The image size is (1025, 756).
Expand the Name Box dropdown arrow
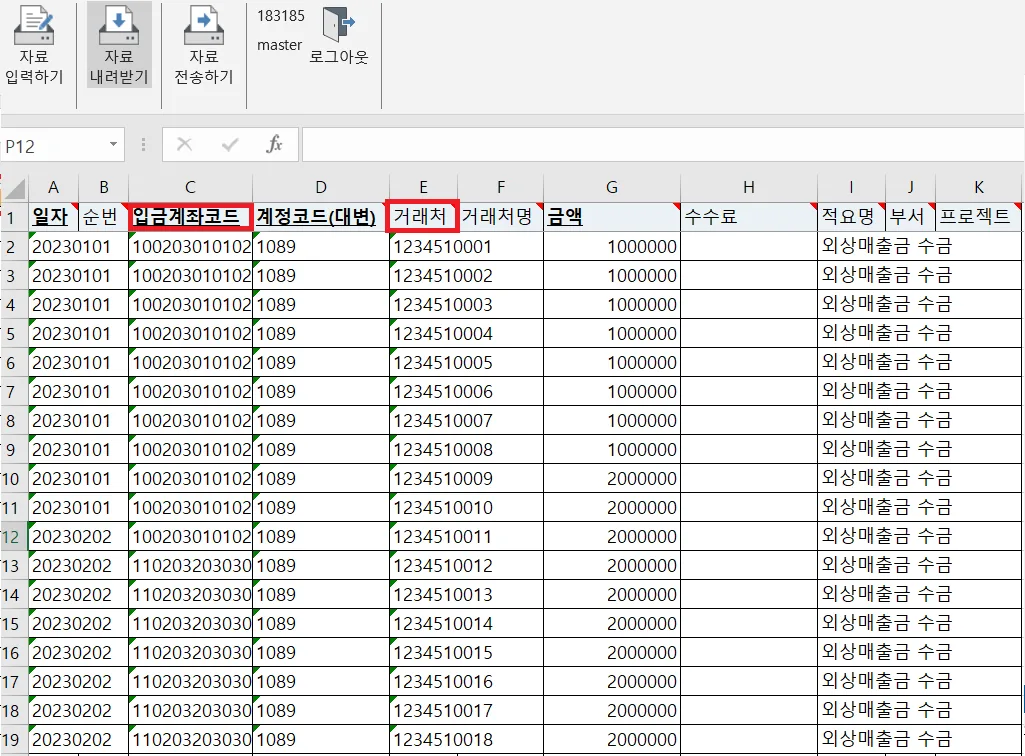pyautogui.click(x=113, y=145)
